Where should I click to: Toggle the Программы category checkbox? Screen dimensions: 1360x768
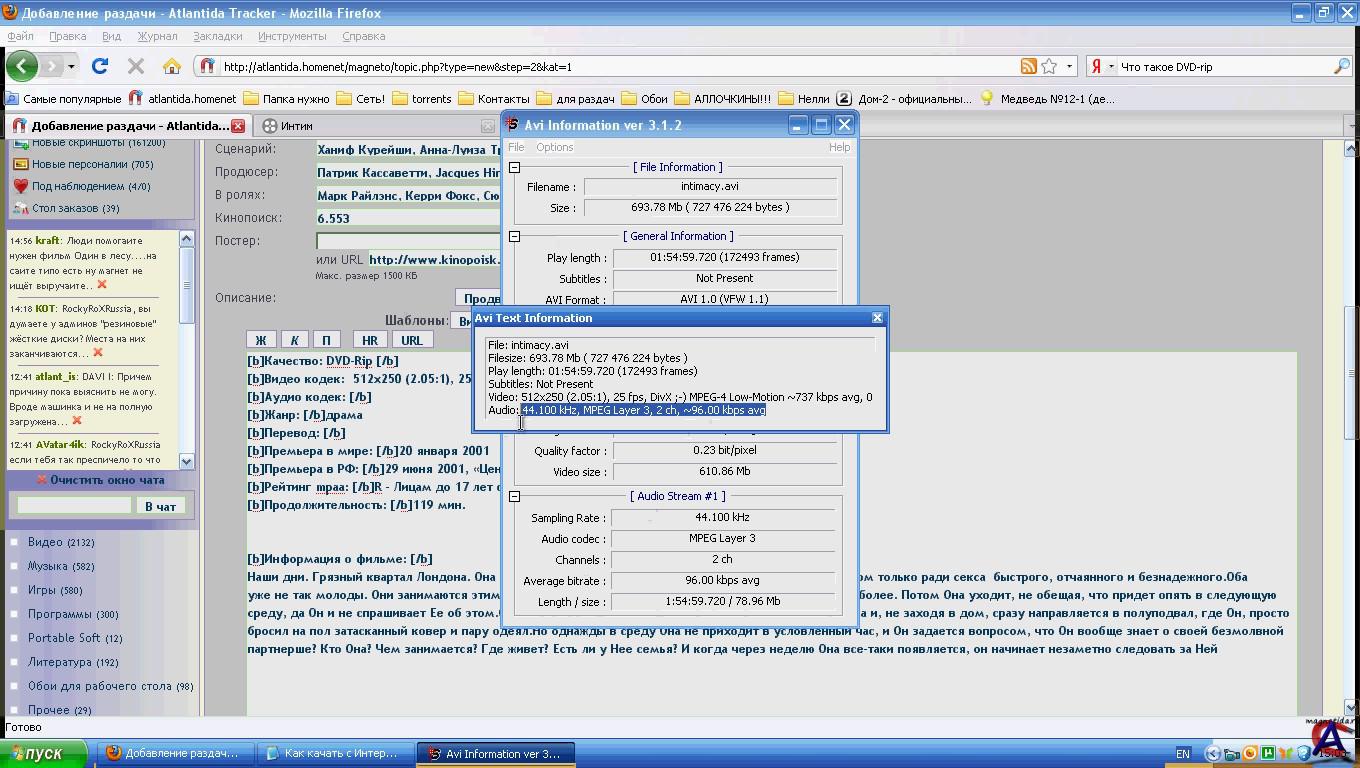[14, 614]
